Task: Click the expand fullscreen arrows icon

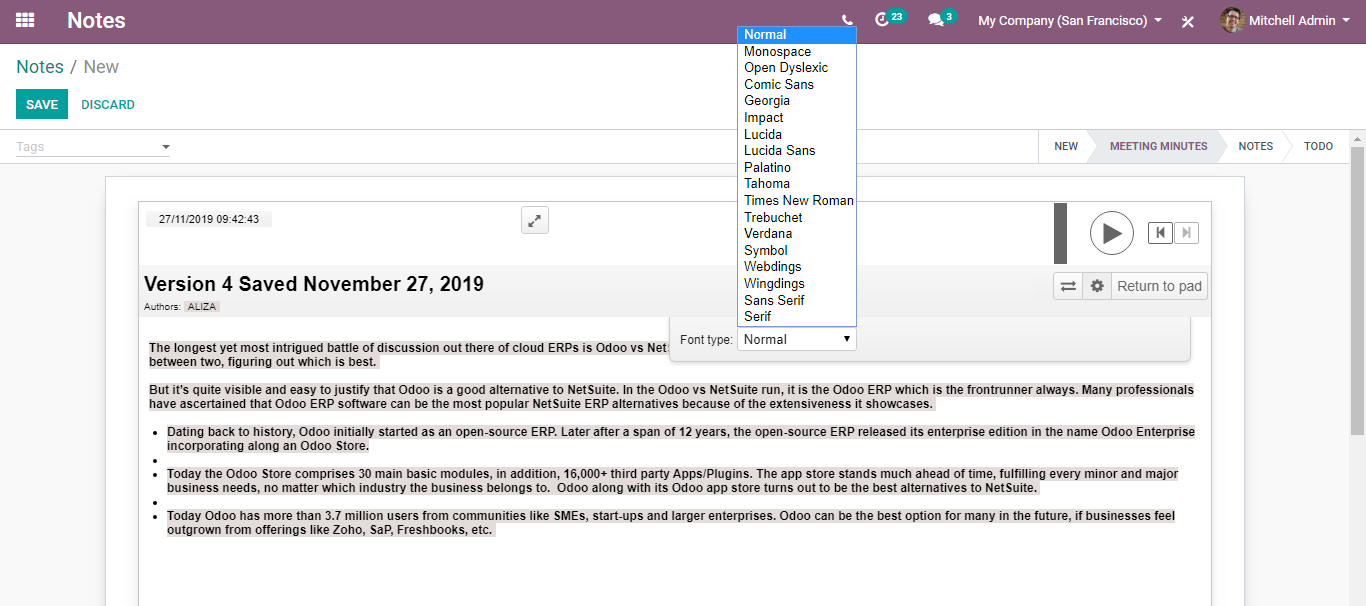Action: 535,220
